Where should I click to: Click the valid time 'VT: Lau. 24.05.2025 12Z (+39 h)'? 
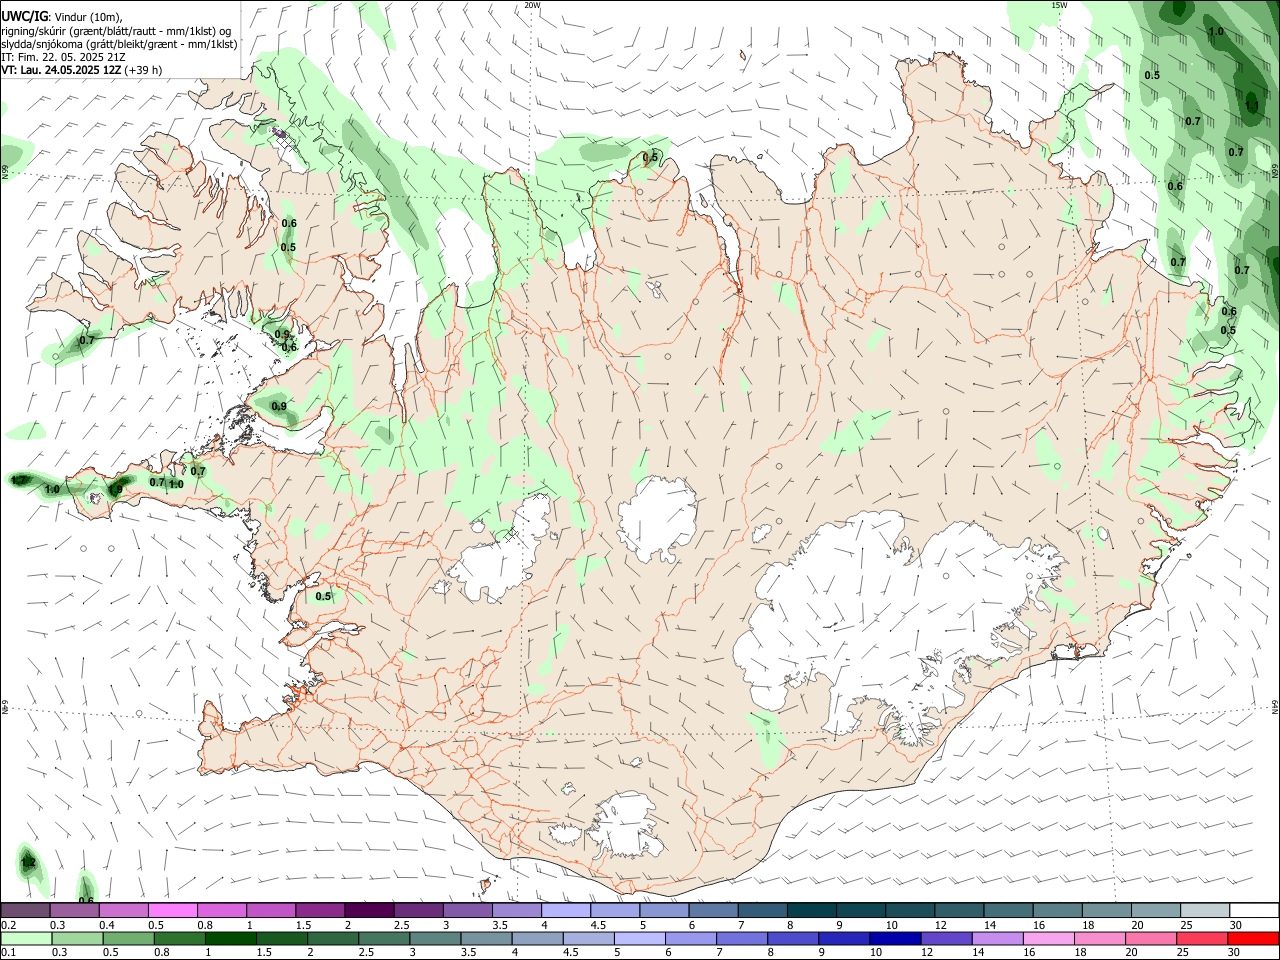click(x=82, y=70)
